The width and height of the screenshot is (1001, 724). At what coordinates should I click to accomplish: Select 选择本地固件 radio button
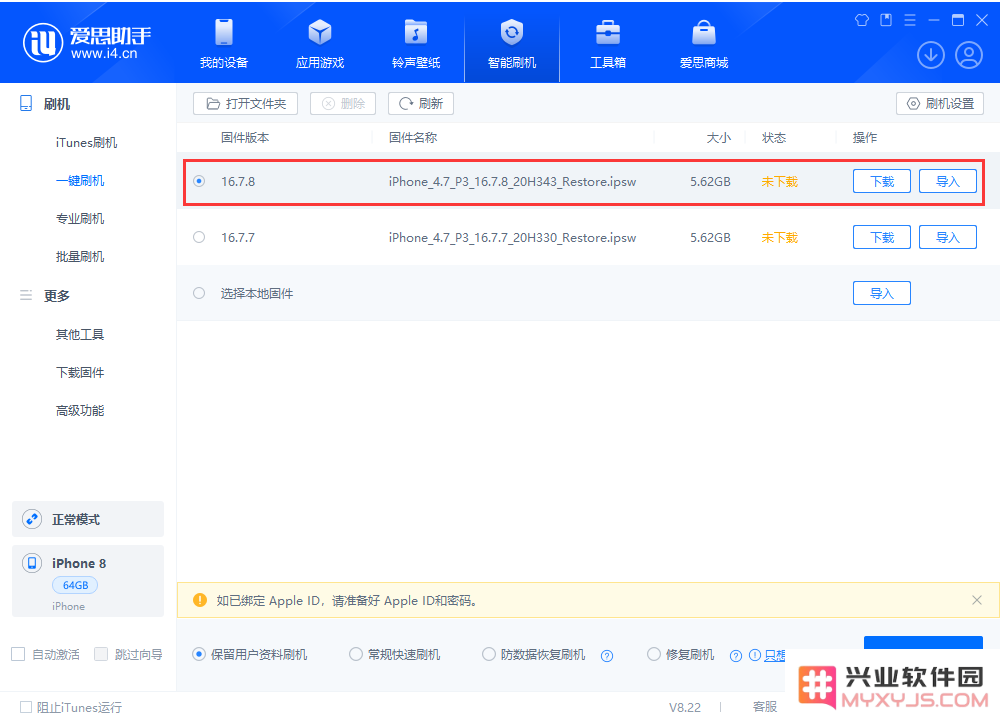click(x=199, y=293)
